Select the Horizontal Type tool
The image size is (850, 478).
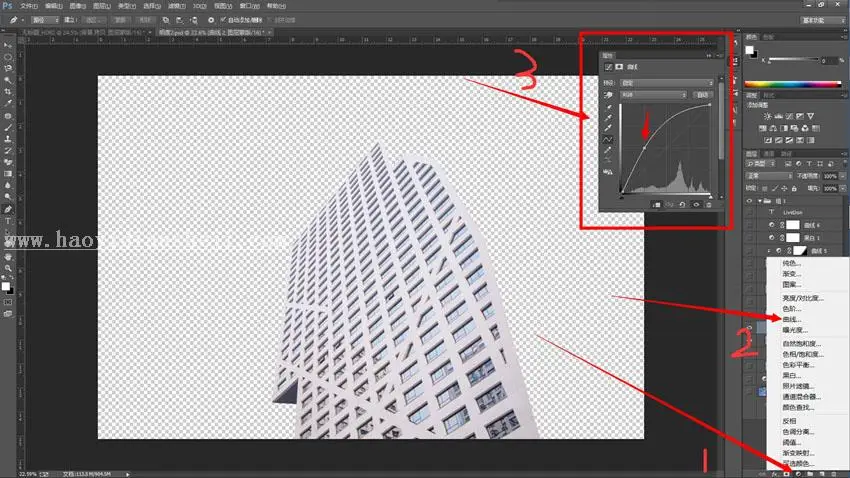point(8,221)
